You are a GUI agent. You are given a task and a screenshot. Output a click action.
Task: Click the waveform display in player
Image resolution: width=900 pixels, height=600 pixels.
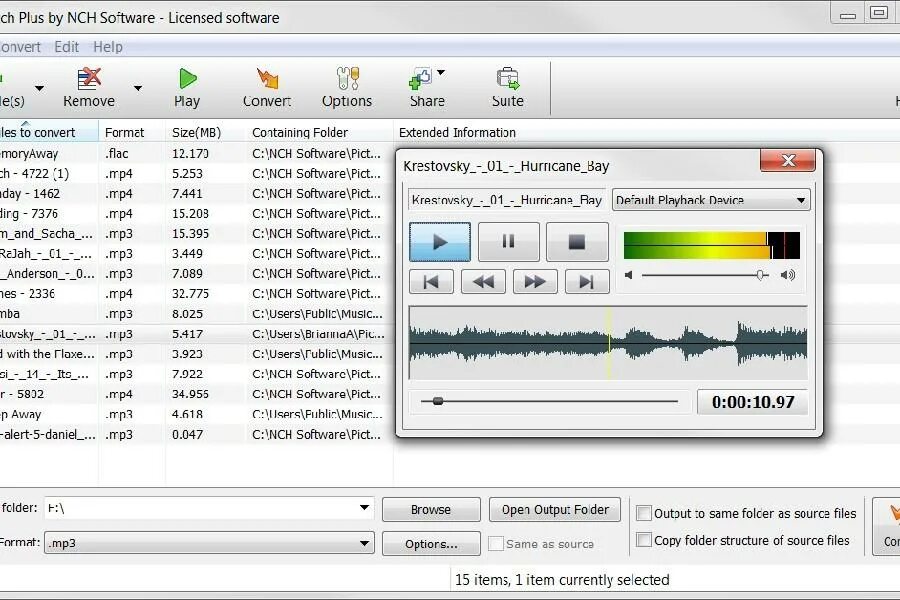(608, 343)
